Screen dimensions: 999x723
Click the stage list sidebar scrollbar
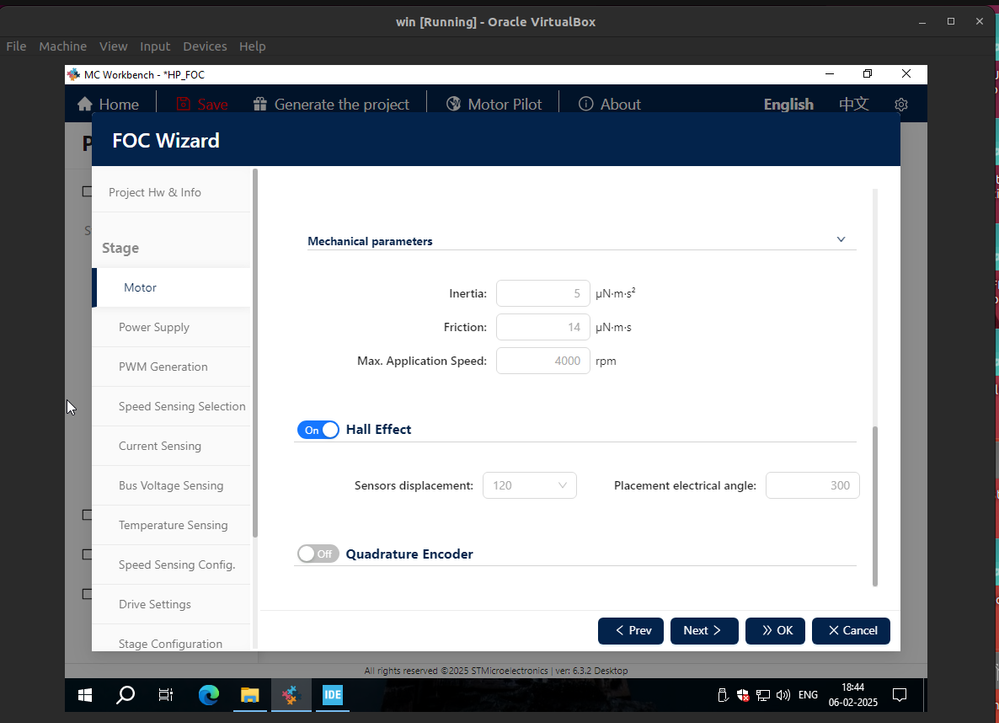pos(255,354)
